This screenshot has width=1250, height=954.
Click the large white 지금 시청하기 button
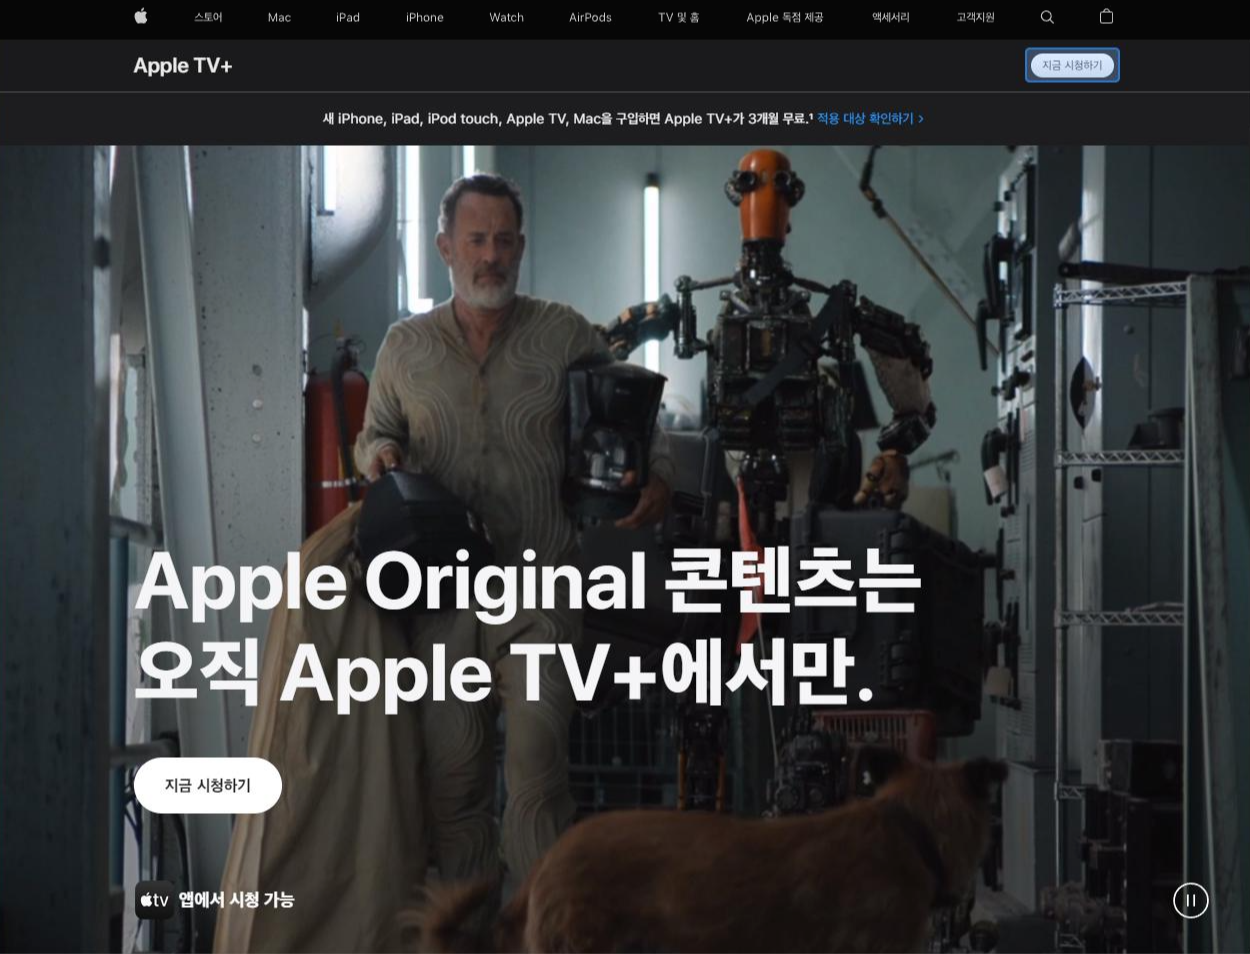pos(208,785)
